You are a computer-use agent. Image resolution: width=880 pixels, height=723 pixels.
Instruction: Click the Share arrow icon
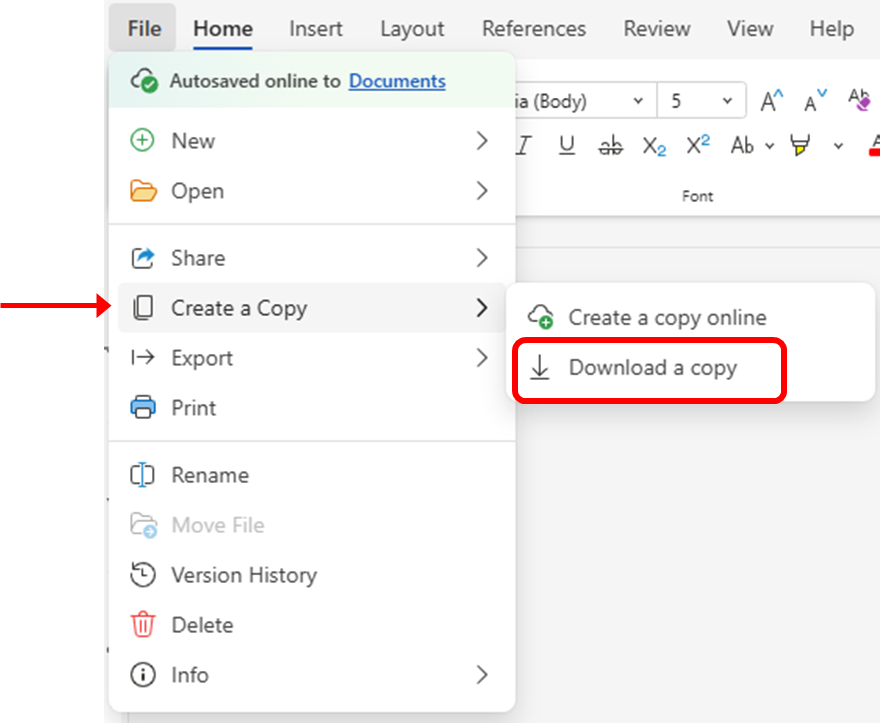pyautogui.click(x=143, y=258)
